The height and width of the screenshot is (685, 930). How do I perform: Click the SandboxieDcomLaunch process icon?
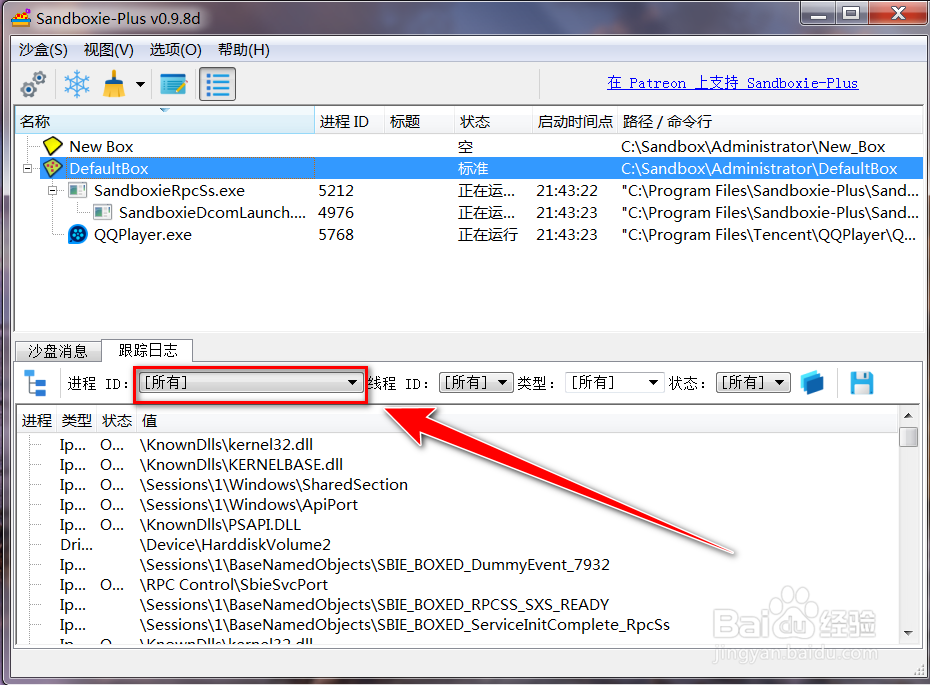pos(103,212)
